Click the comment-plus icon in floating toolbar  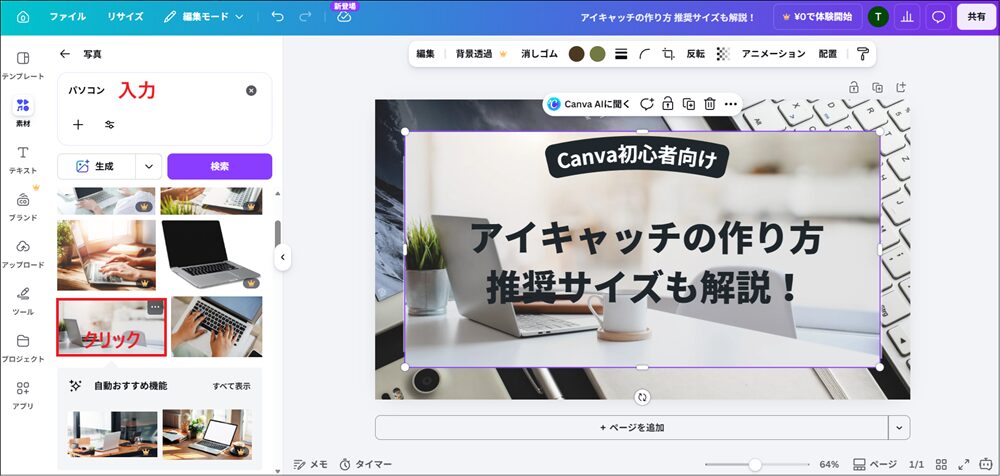647,104
